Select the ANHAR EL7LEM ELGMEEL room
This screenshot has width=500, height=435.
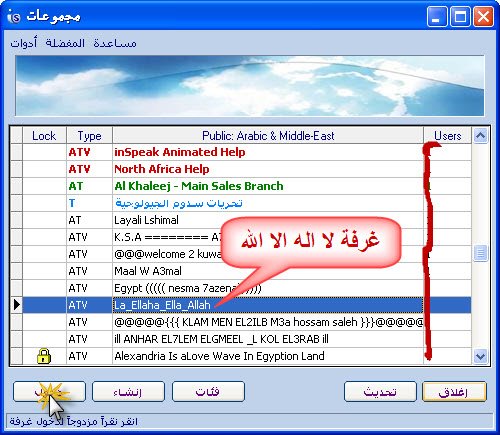pos(268,339)
